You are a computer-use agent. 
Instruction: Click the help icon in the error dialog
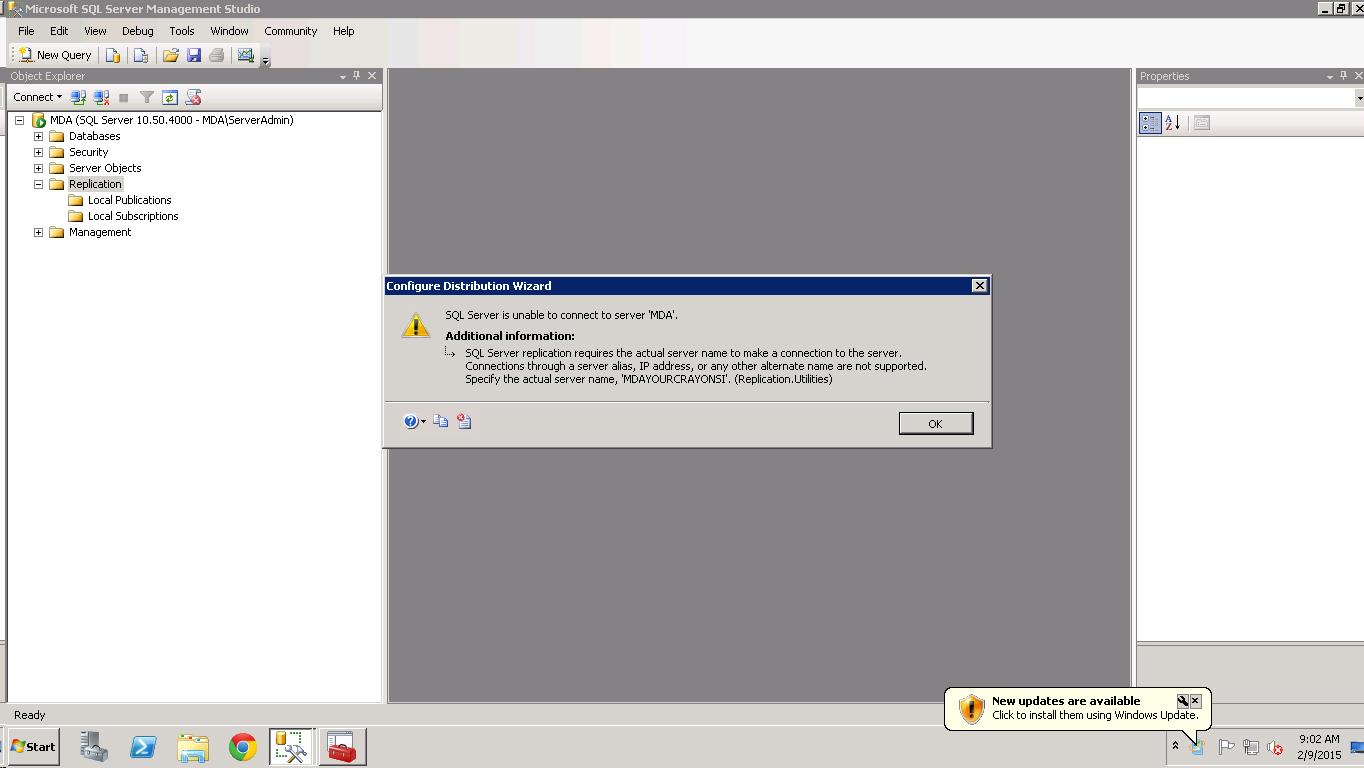[x=411, y=422]
